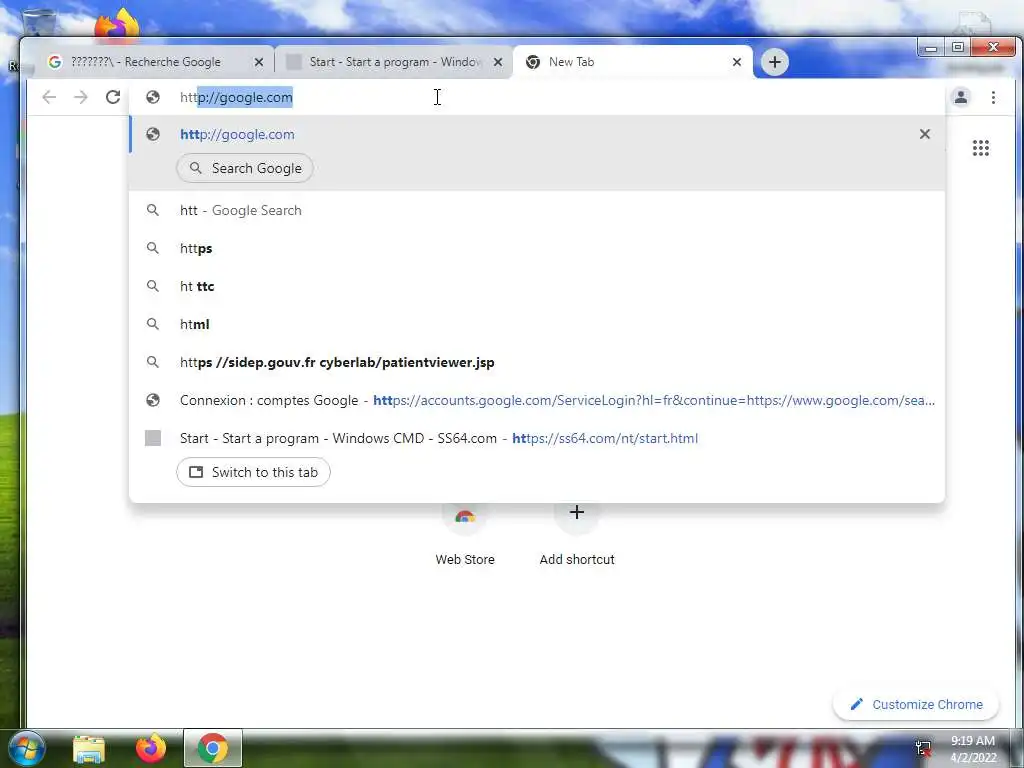The height and width of the screenshot is (768, 1024).
Task: Open the SS64.com start.html suggestion
Action: (x=537, y=438)
